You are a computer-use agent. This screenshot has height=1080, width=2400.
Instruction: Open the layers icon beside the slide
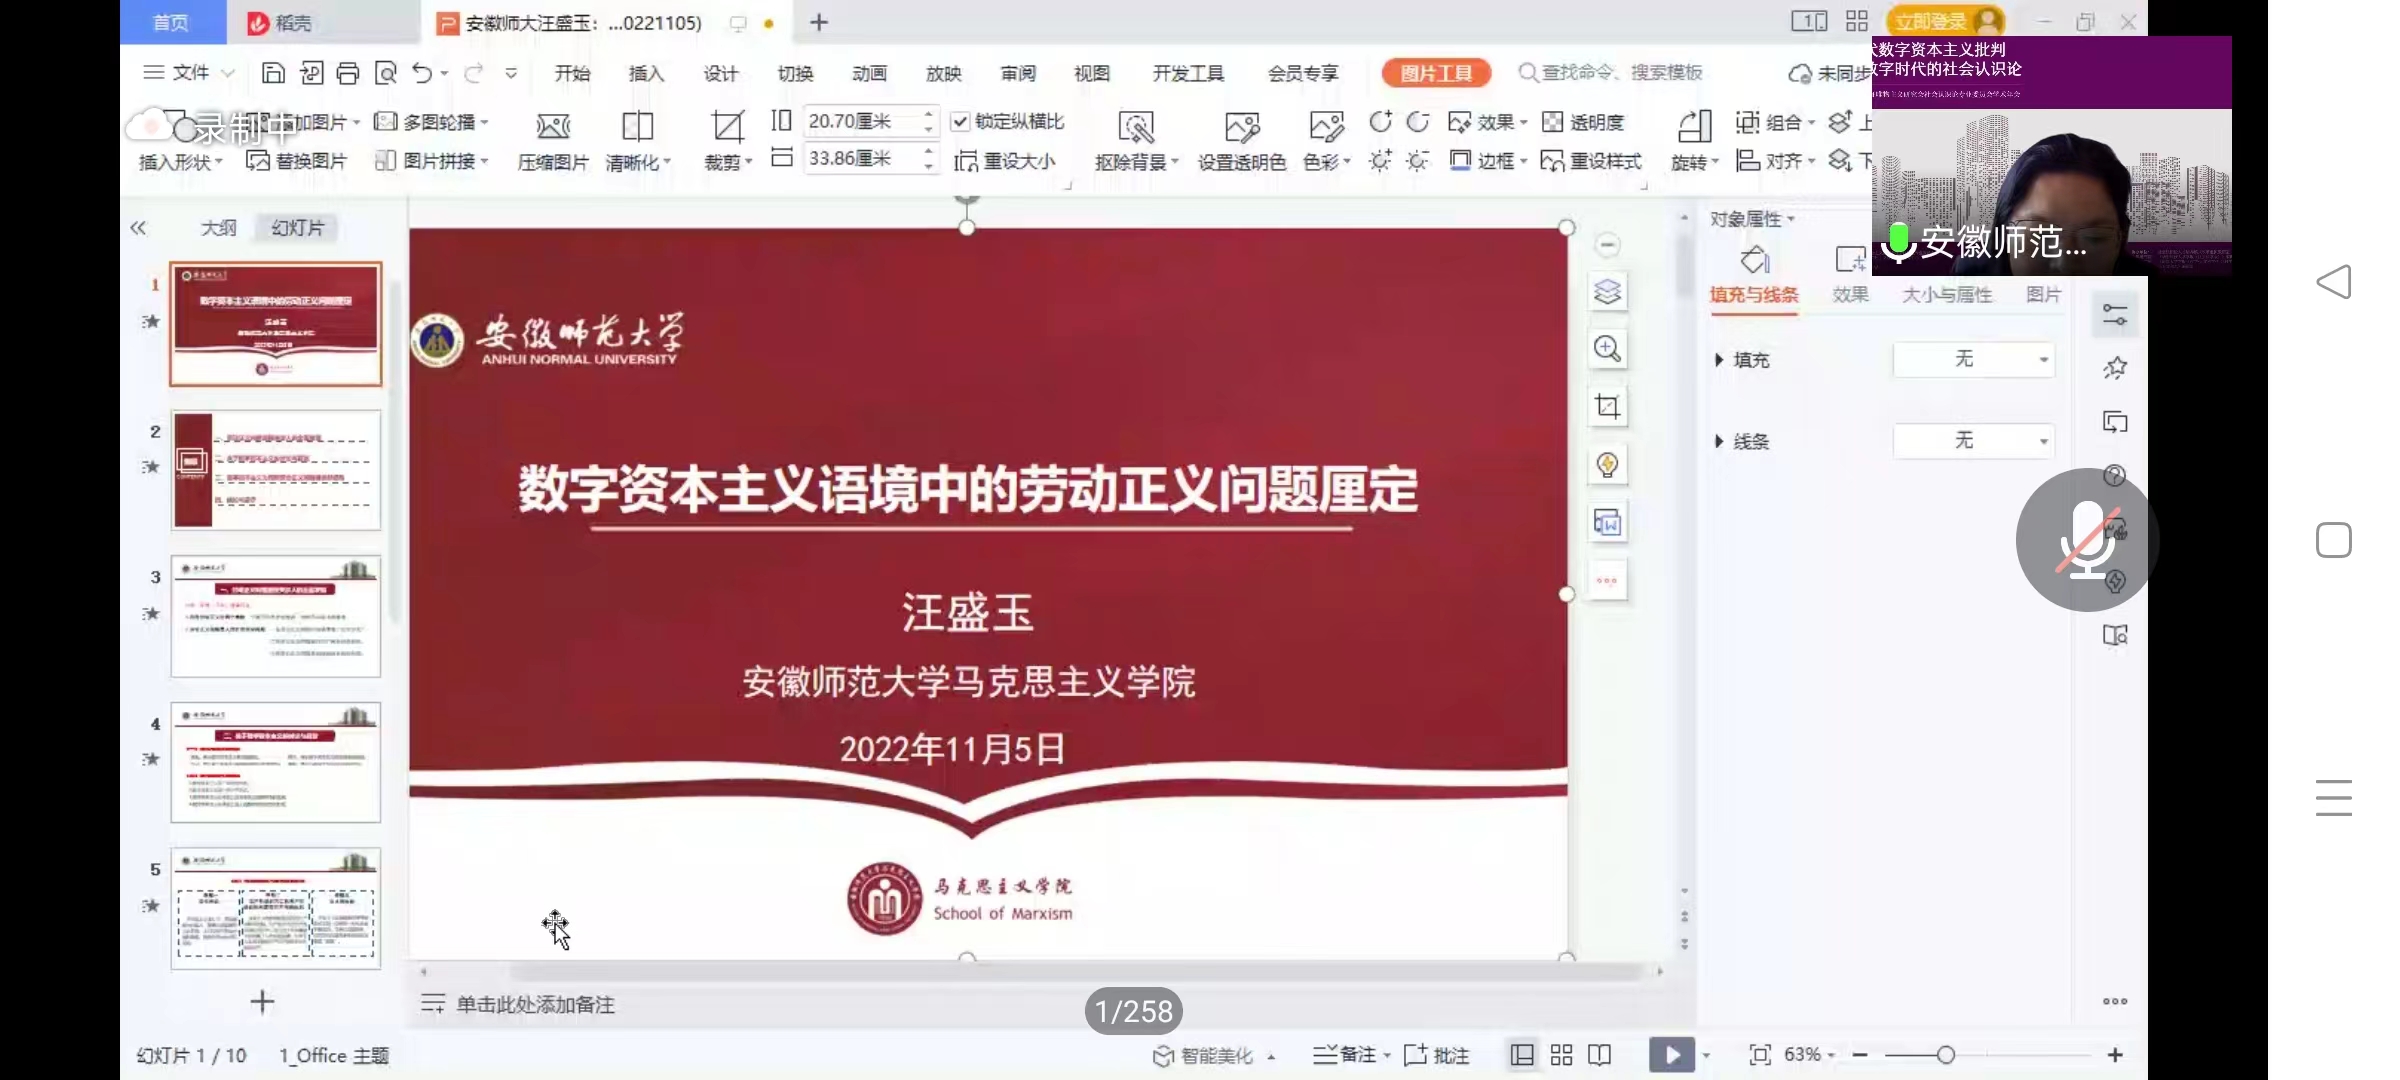1607,292
